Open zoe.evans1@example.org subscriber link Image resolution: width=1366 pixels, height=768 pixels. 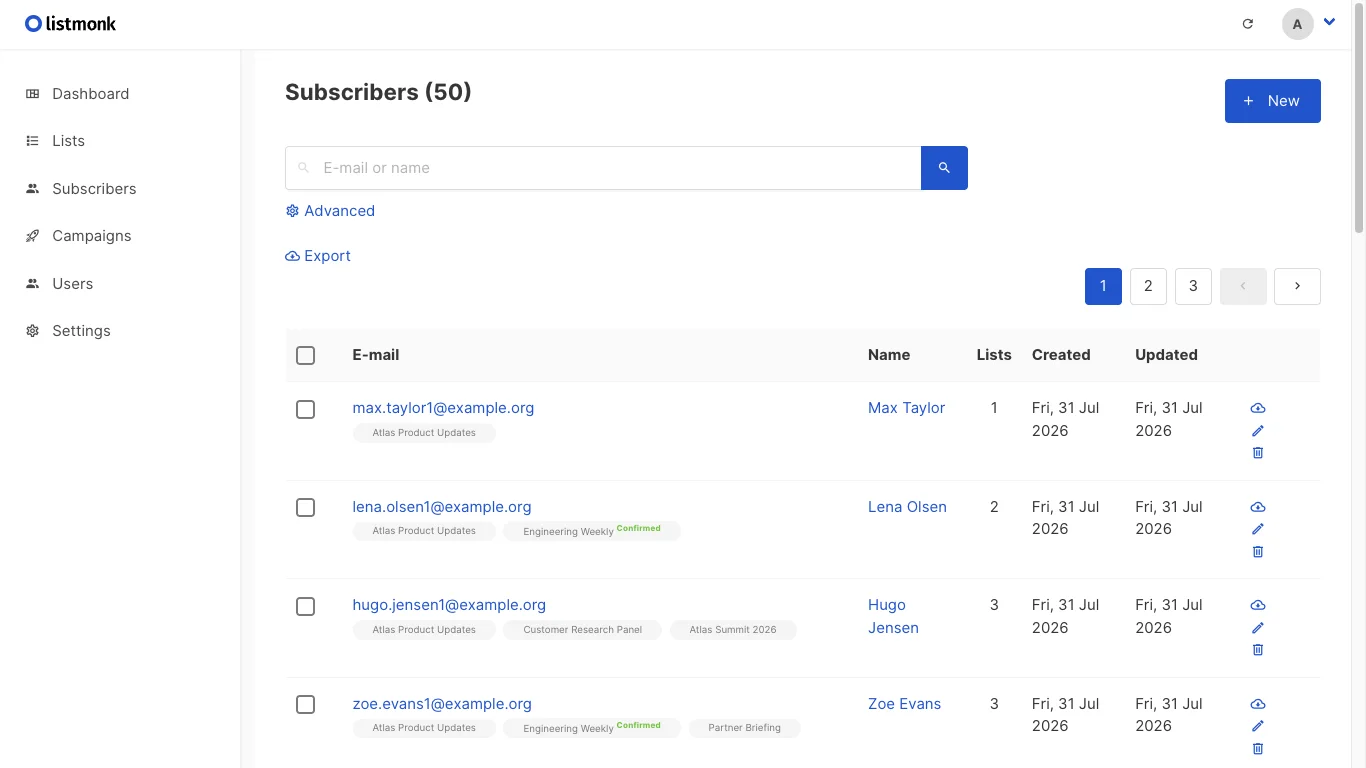point(442,704)
